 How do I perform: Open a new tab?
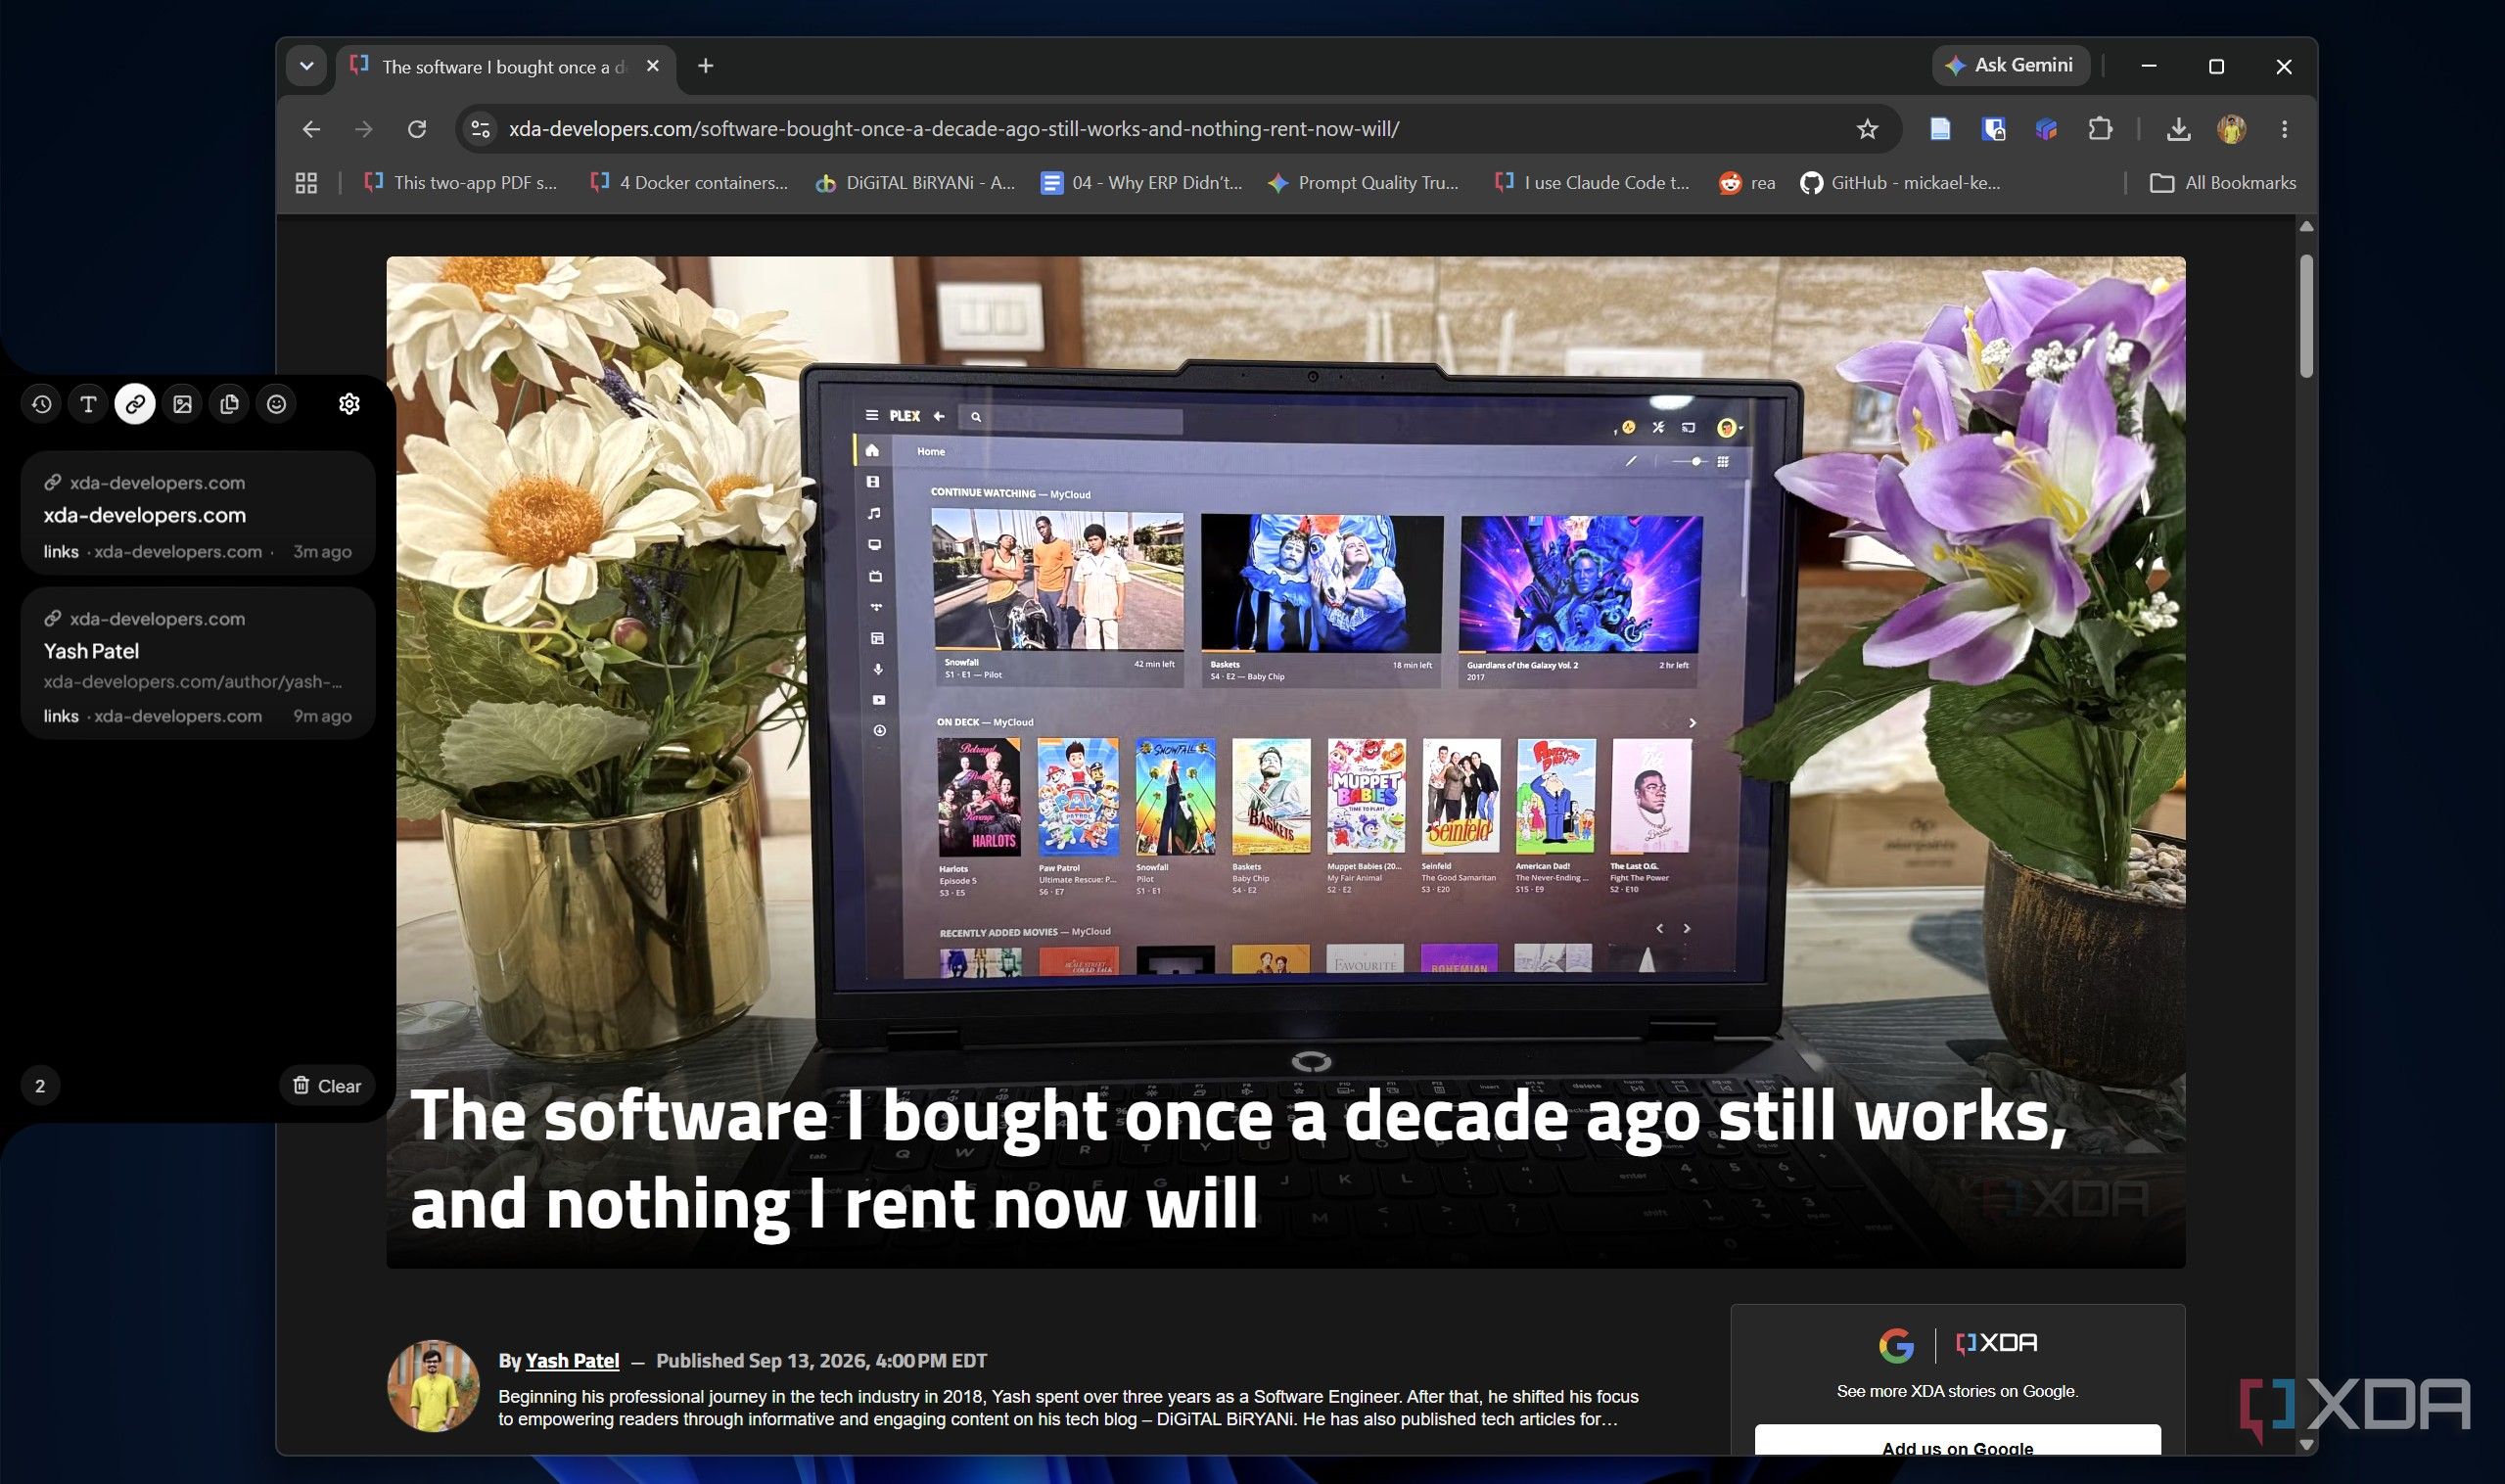pyautogui.click(x=706, y=66)
